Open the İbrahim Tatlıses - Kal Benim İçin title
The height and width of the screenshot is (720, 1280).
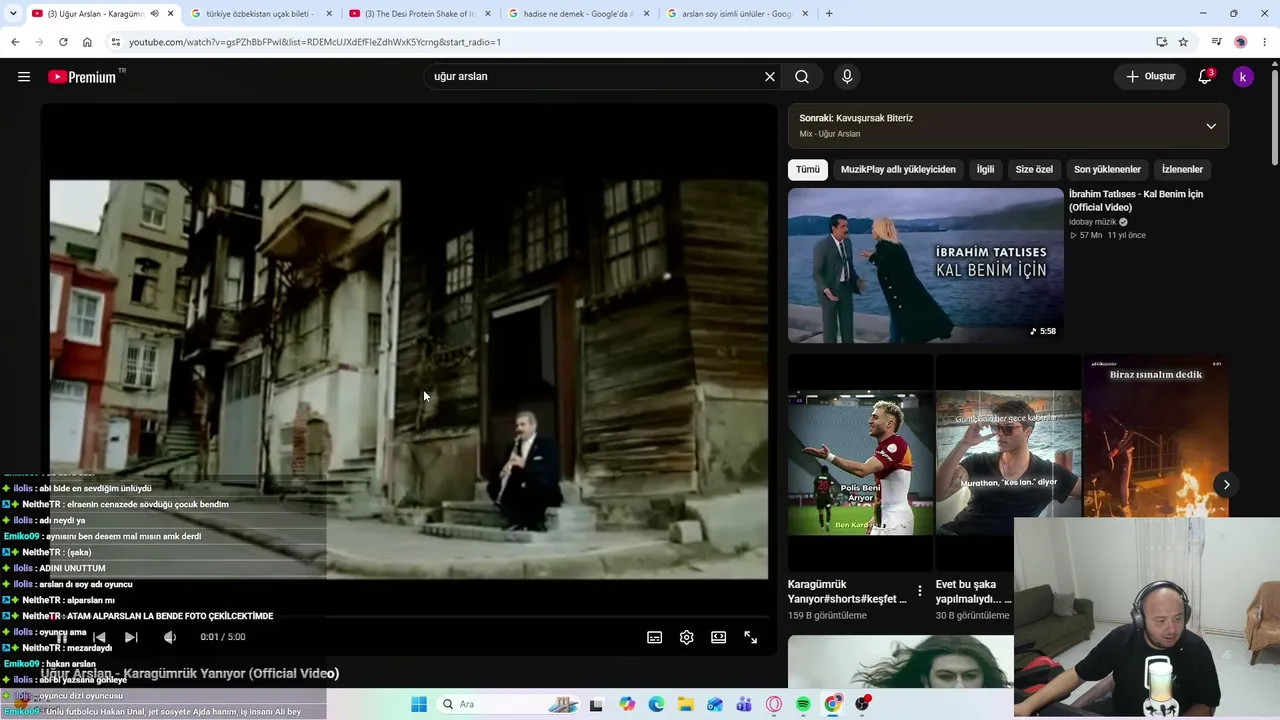[1136, 201]
